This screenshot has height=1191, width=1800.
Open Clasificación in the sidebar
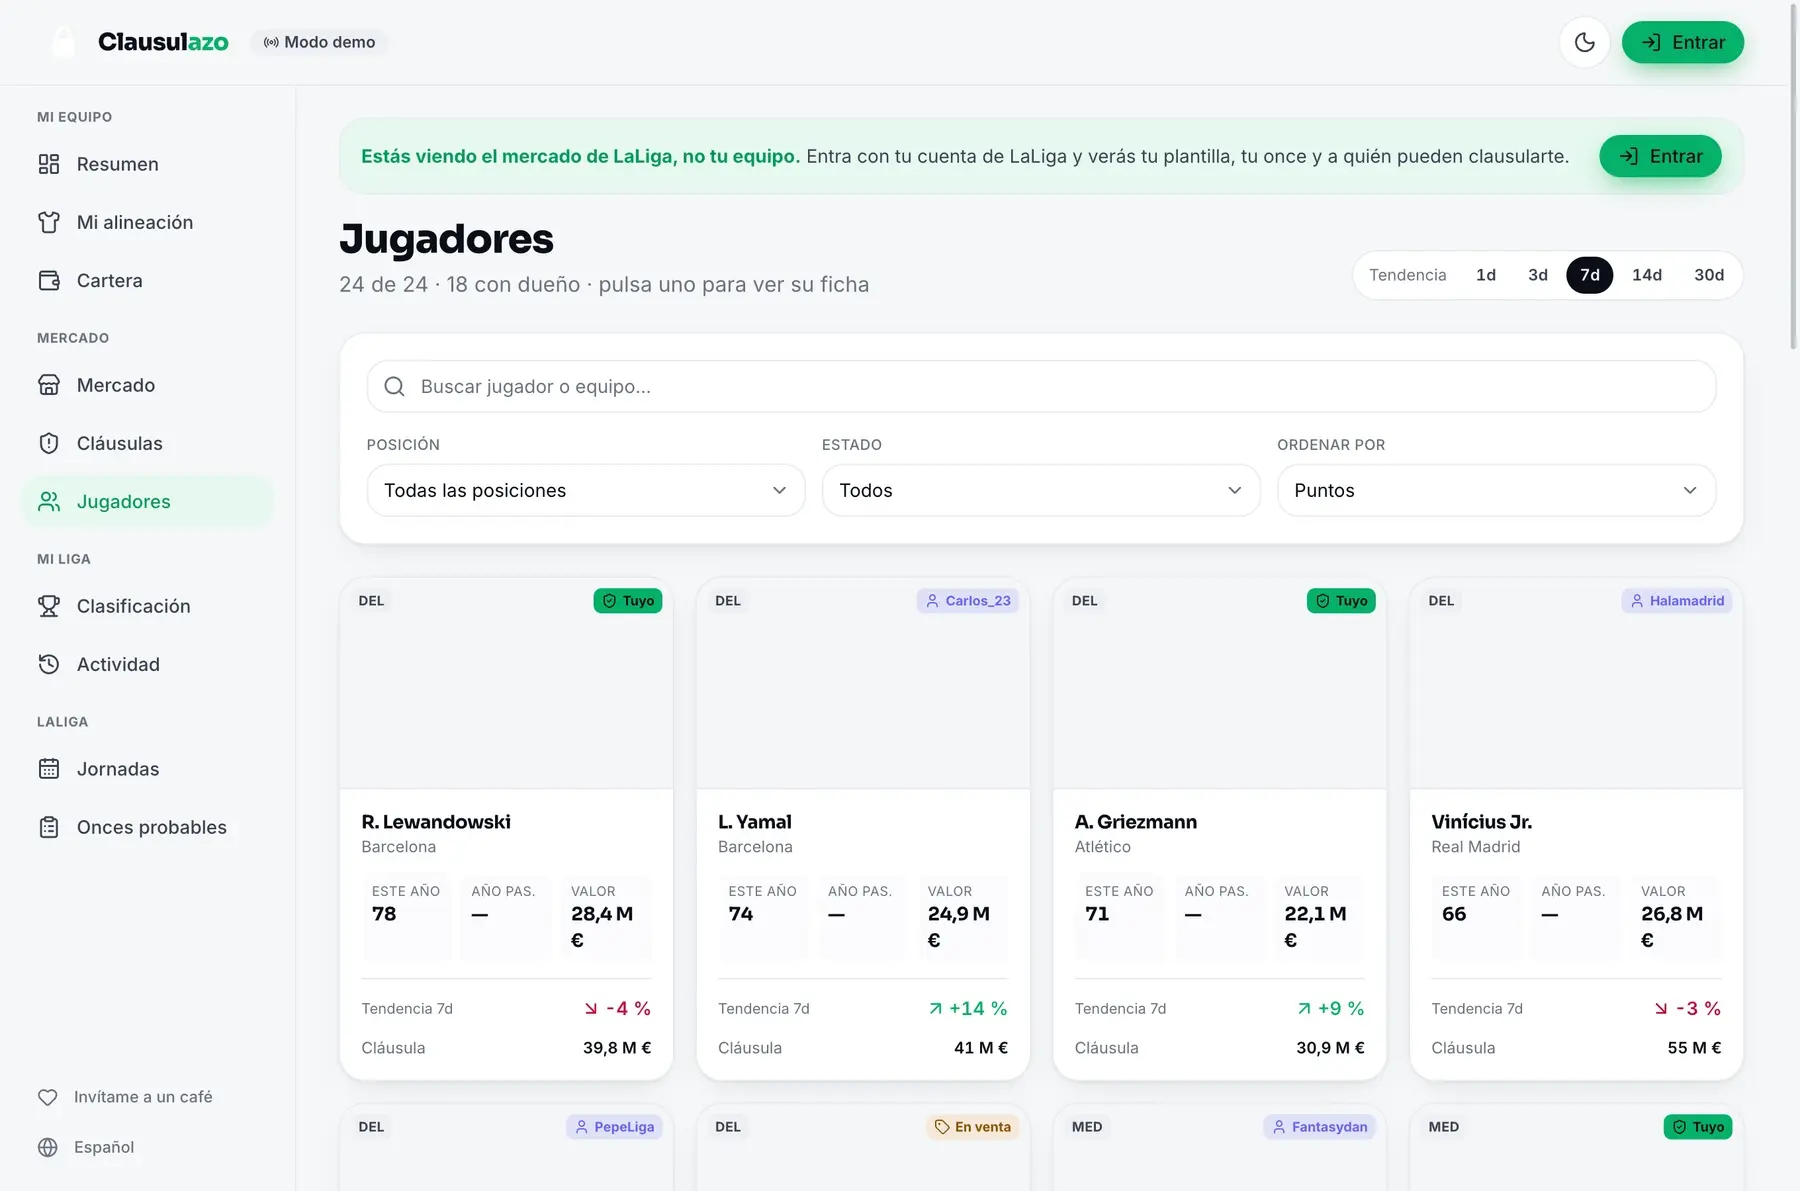(x=148, y=606)
